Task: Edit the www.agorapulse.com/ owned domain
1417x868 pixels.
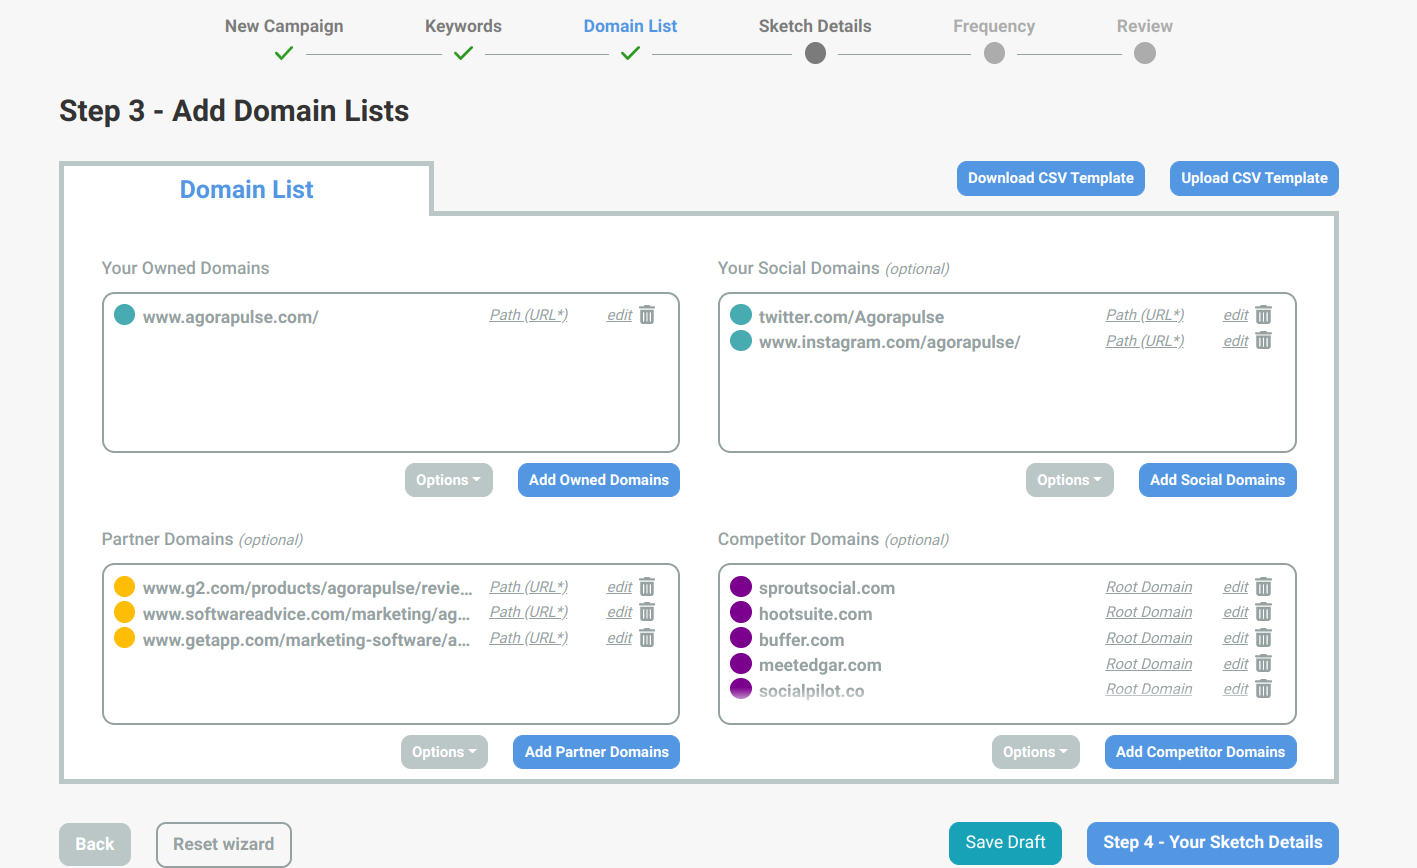Action: [x=619, y=315]
